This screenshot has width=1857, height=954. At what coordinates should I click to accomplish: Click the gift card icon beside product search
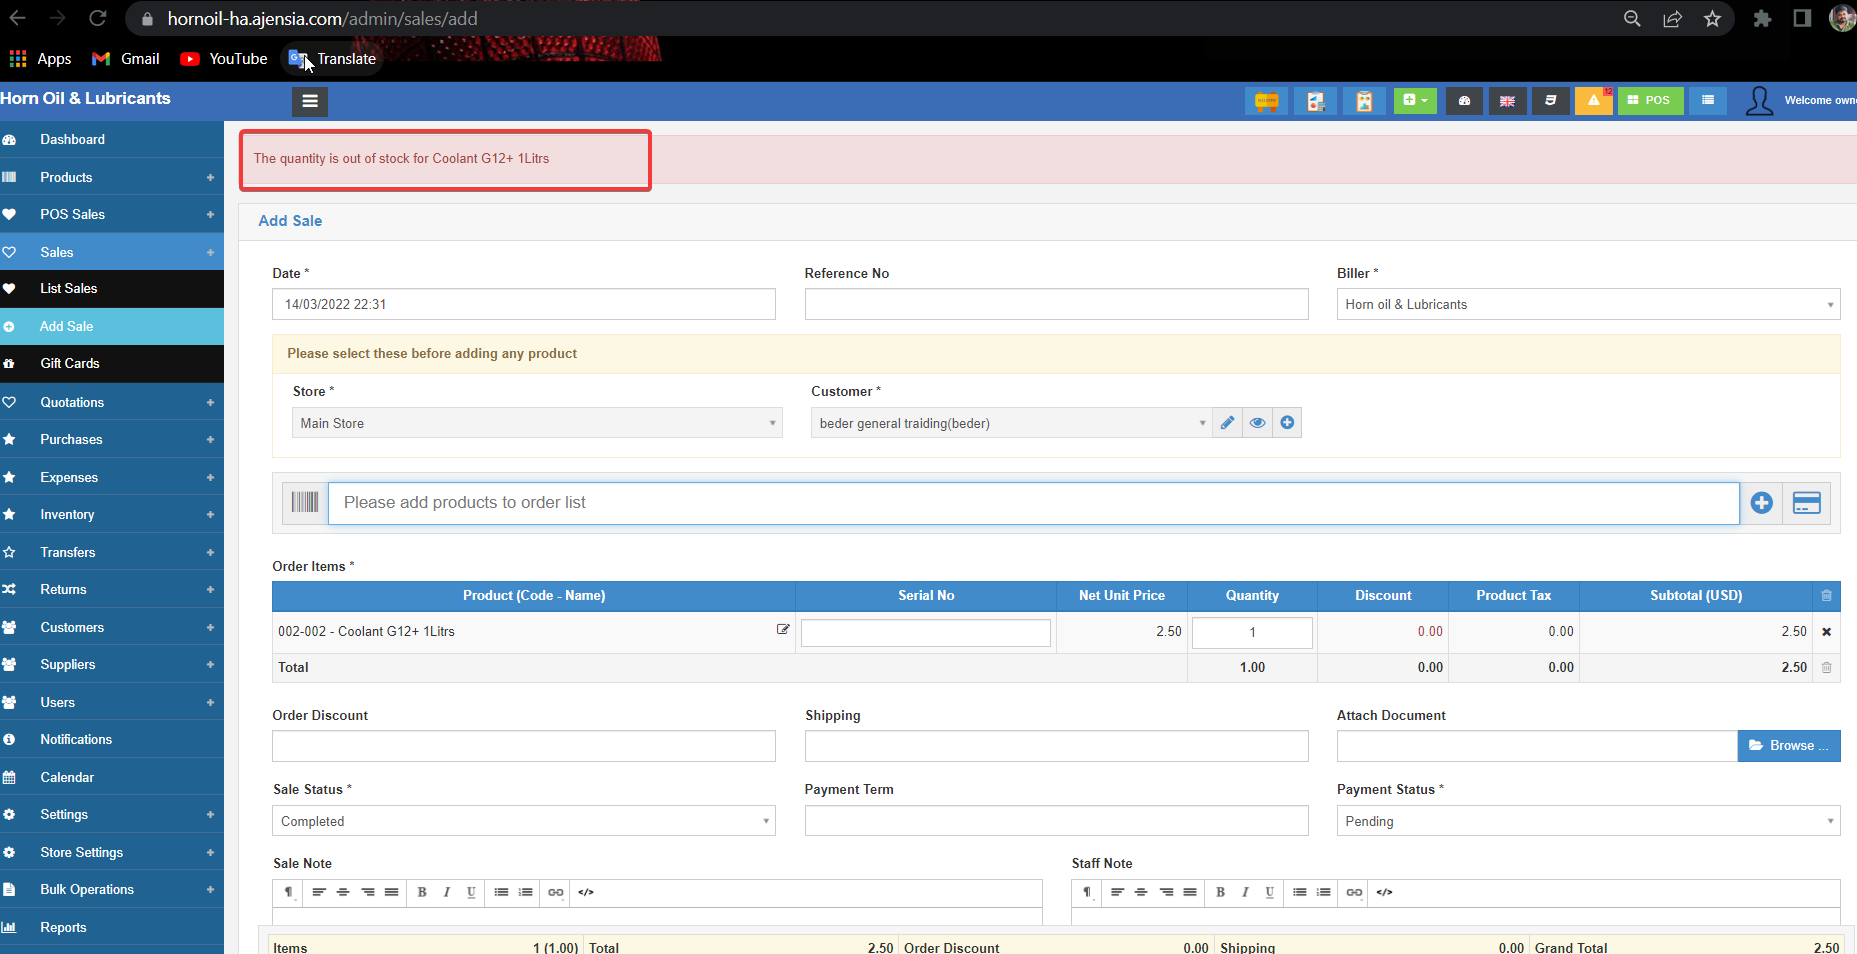tap(1807, 503)
